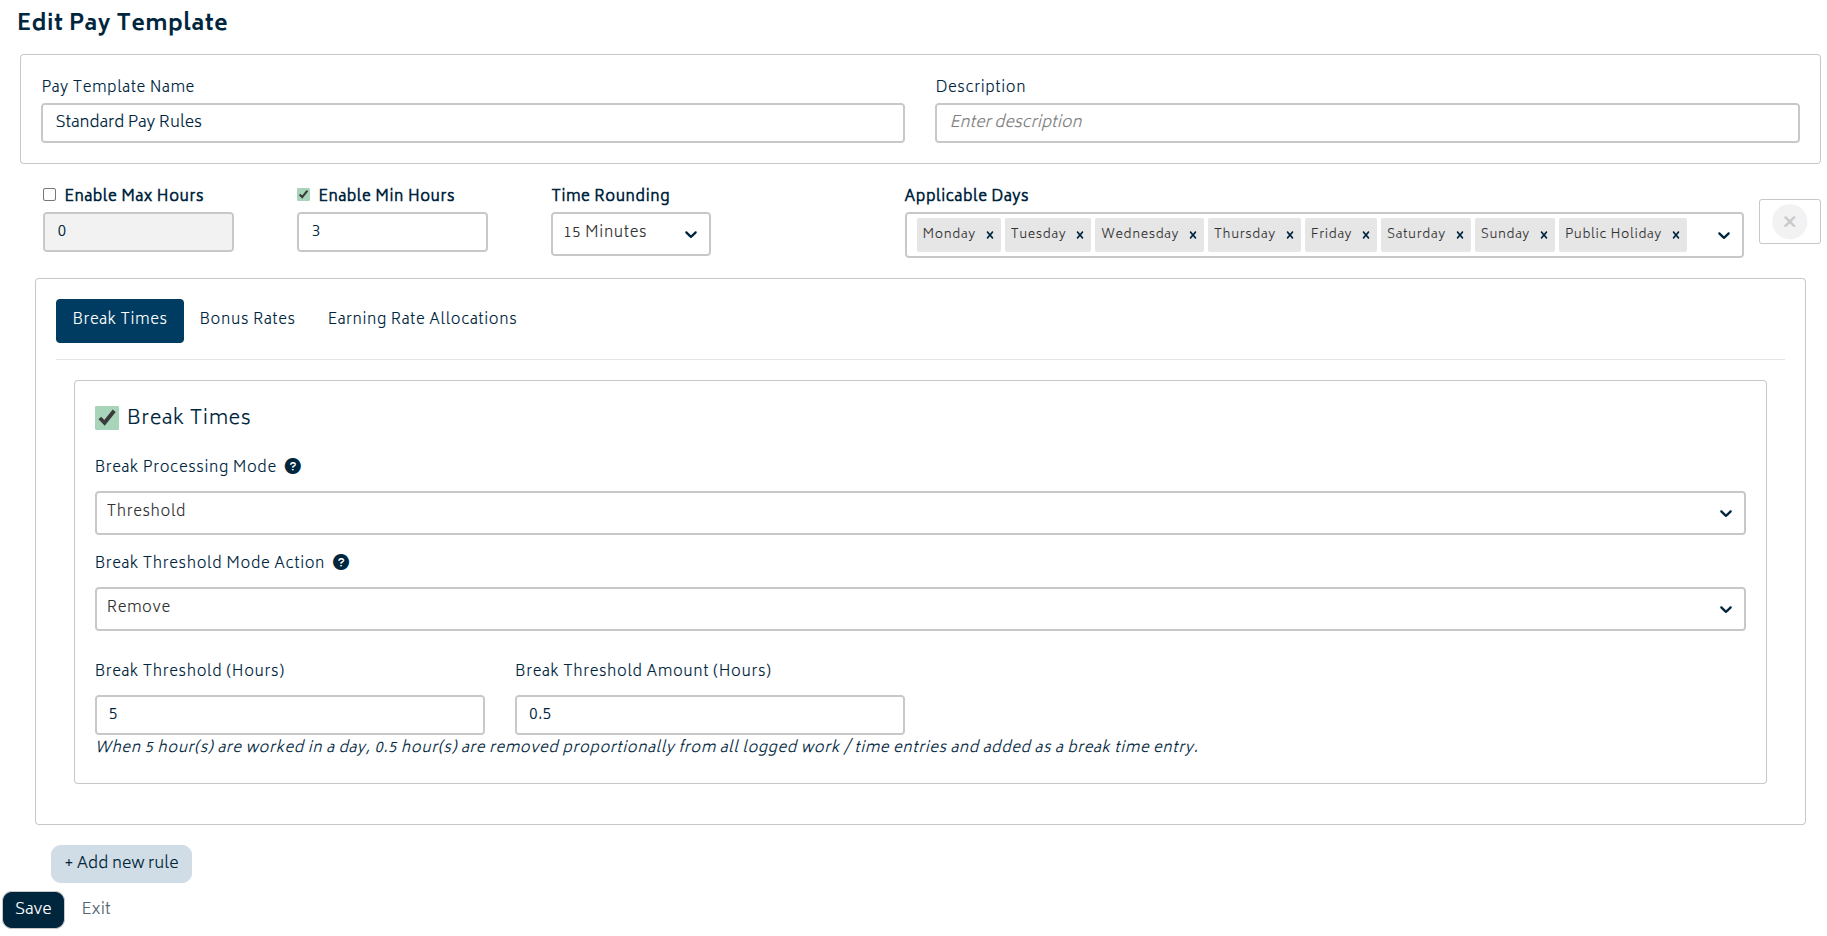Image resolution: width=1827 pixels, height=936 pixels.
Task: Remove Monday from Applicable Days
Action: point(990,235)
